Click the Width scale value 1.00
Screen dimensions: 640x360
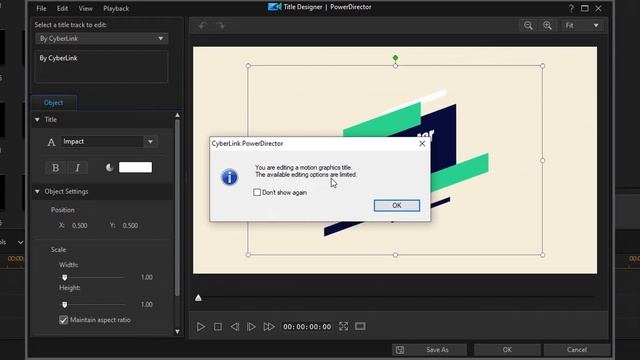click(147, 278)
